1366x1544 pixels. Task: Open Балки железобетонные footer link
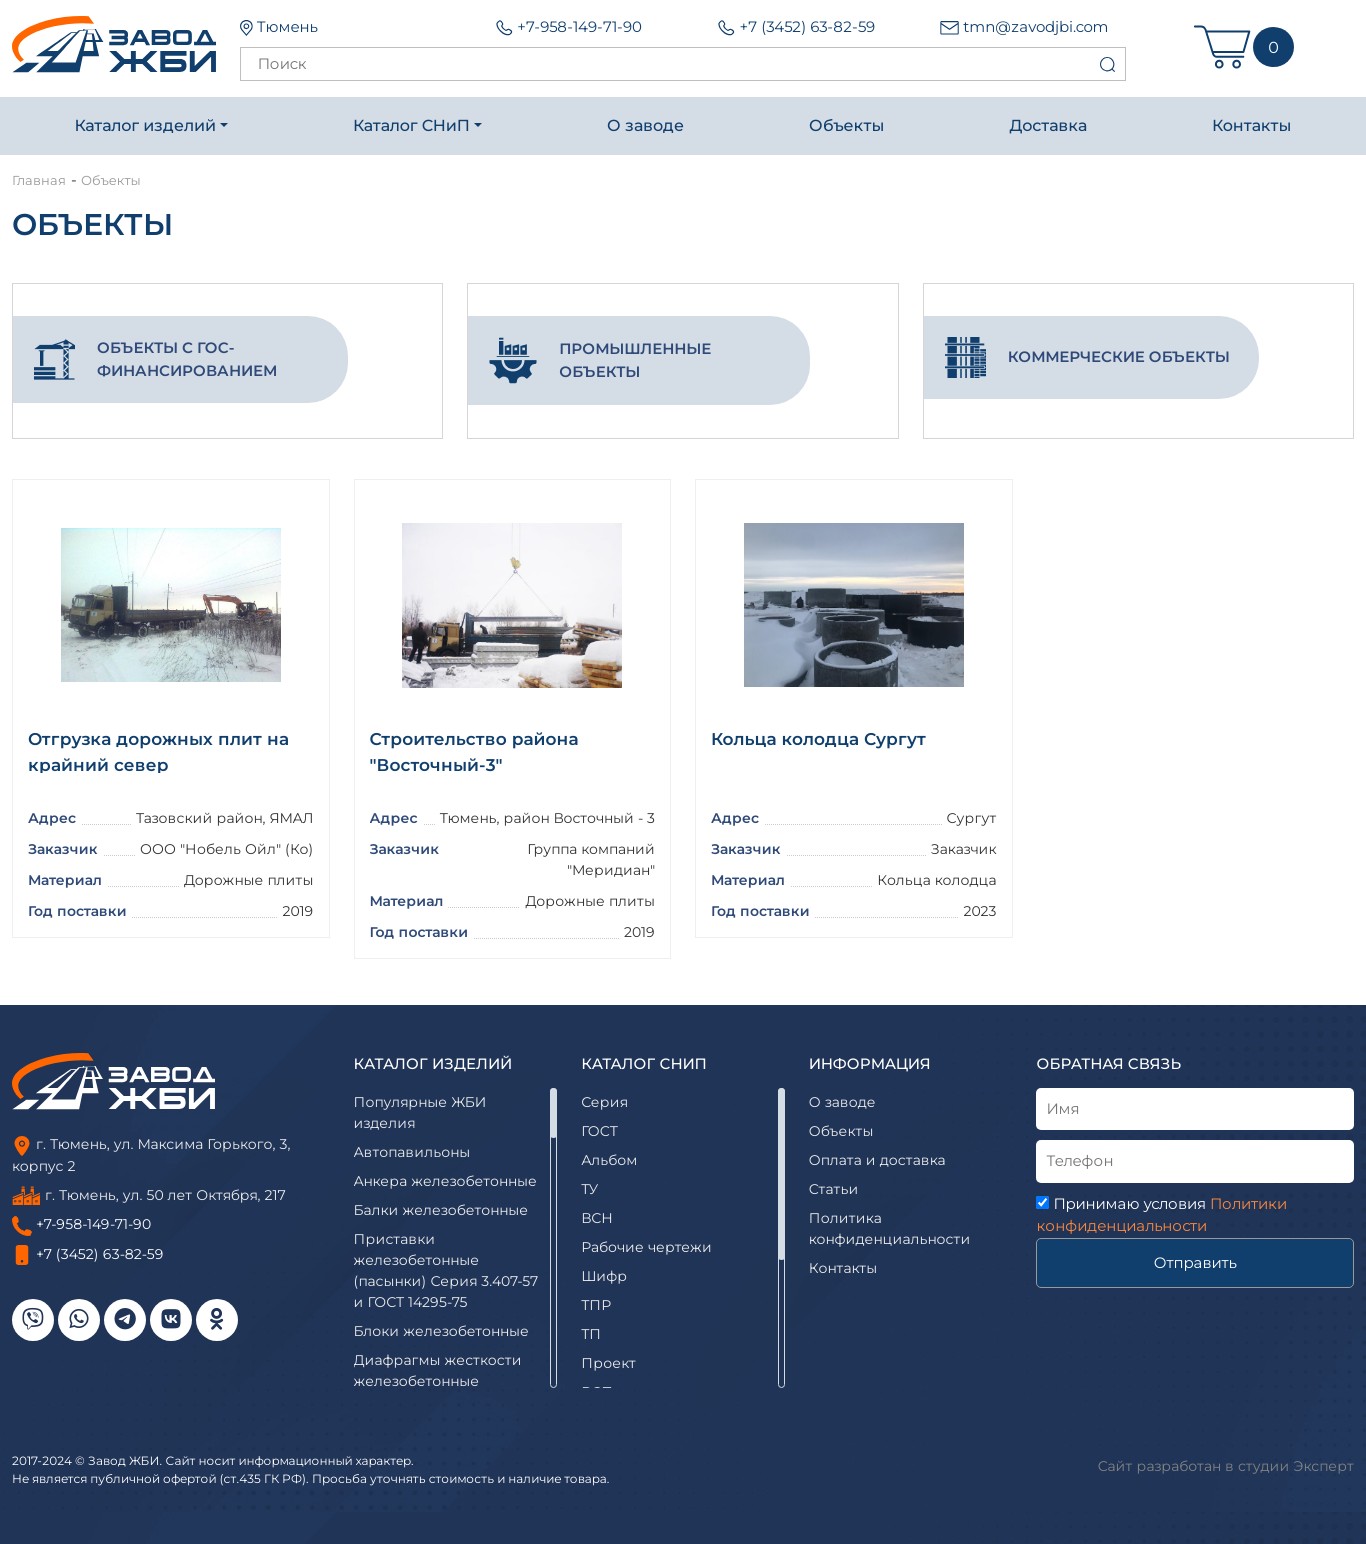(441, 1210)
